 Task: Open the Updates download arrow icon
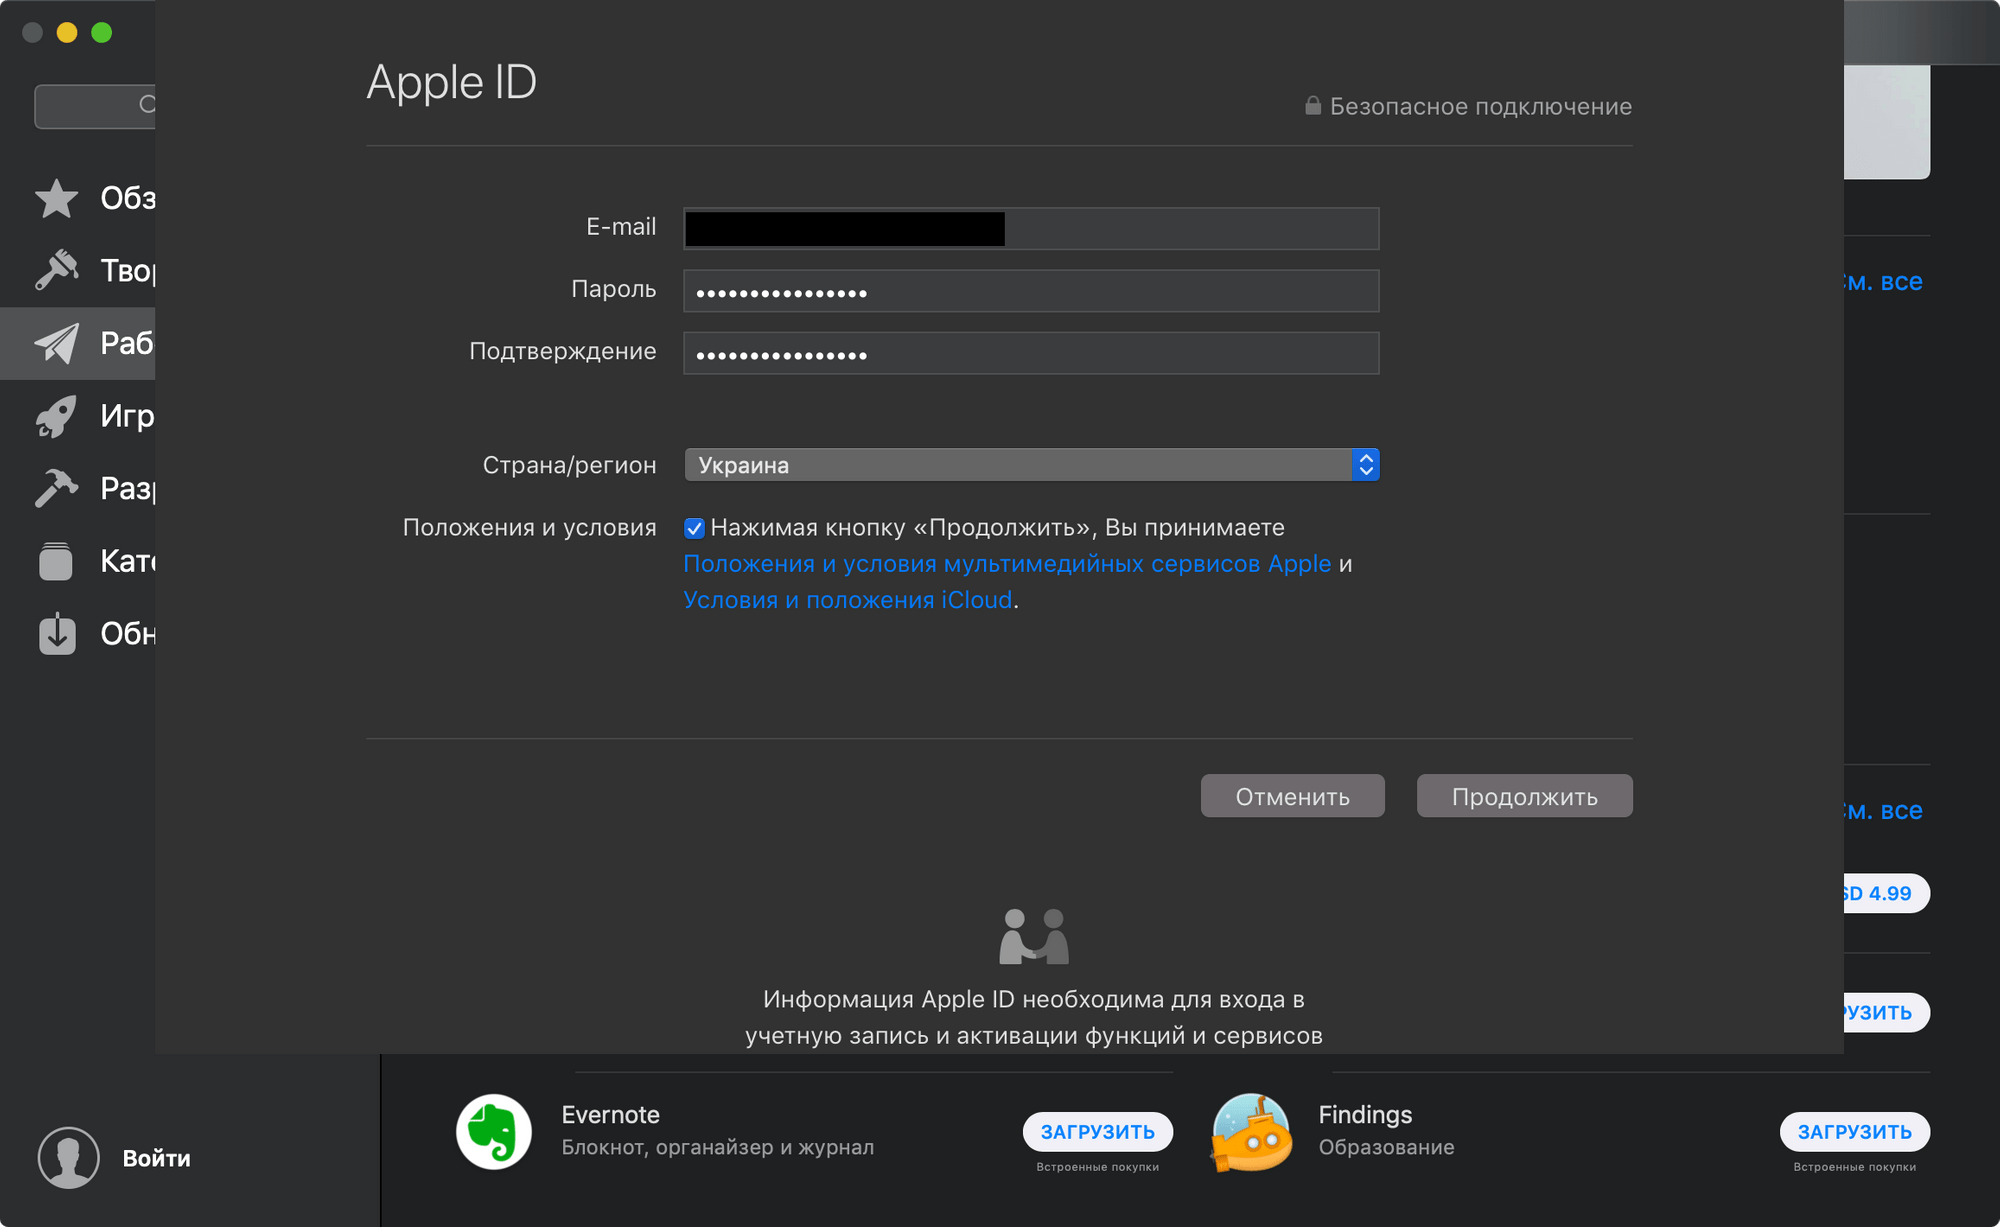click(56, 633)
